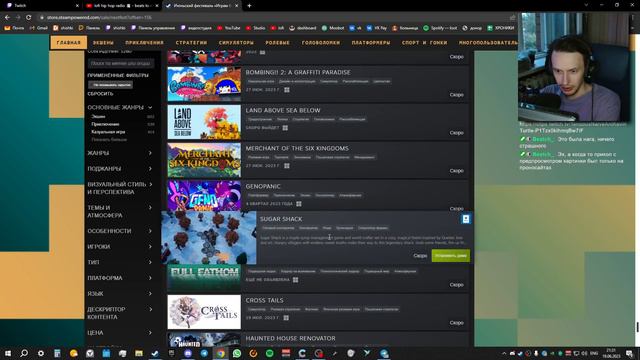Open Spotify from the taskbar
The image size is (640, 360).
pyautogui.click(x=269, y=353)
